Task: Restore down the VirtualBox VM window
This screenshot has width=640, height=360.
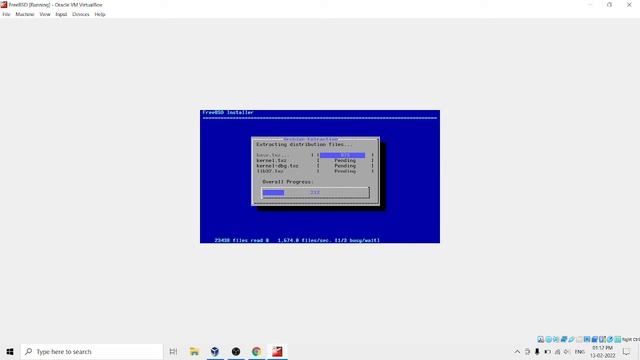Action: coord(609,4)
